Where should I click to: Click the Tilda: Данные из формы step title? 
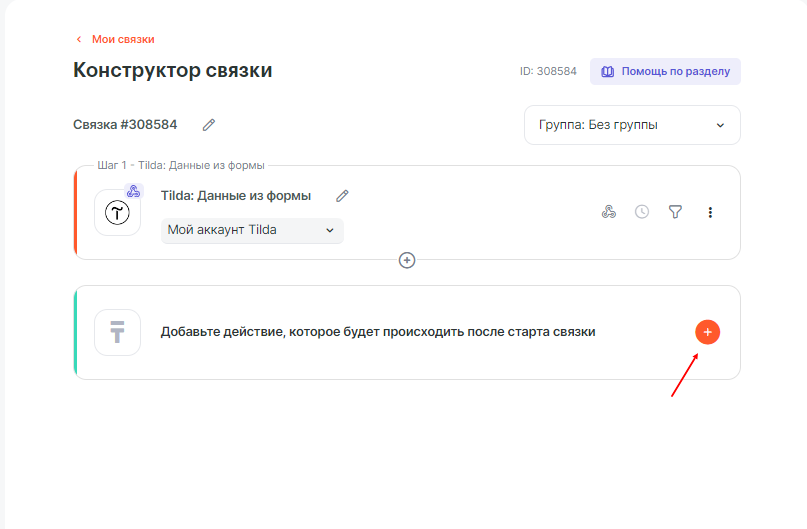coord(236,196)
